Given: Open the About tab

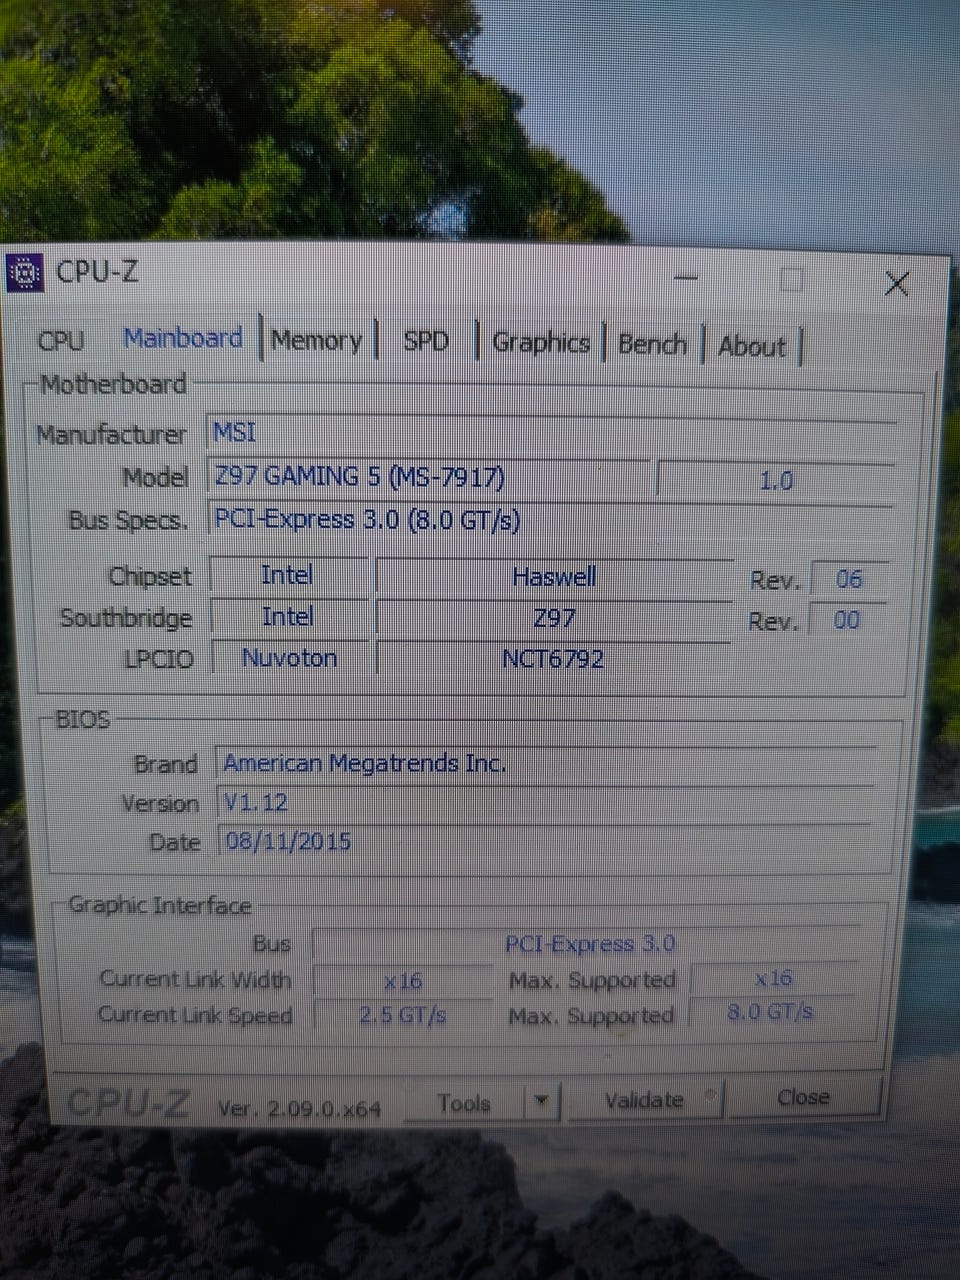Looking at the screenshot, I should coord(752,347).
